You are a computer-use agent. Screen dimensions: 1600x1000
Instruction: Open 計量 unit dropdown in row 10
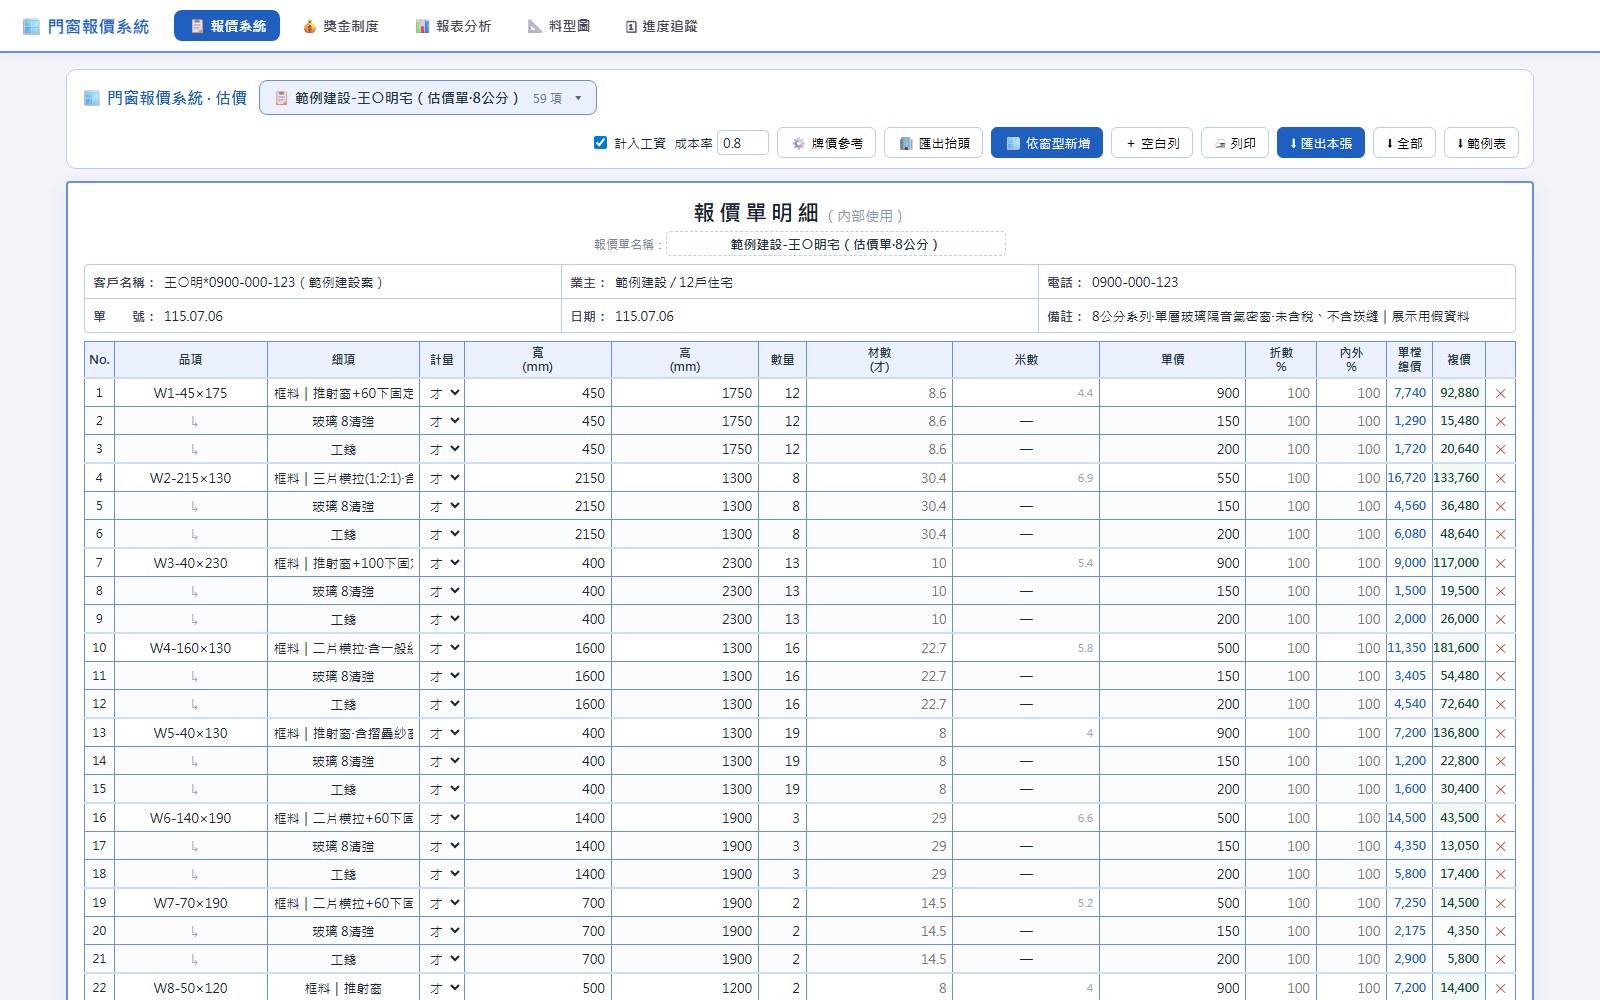tap(443, 648)
